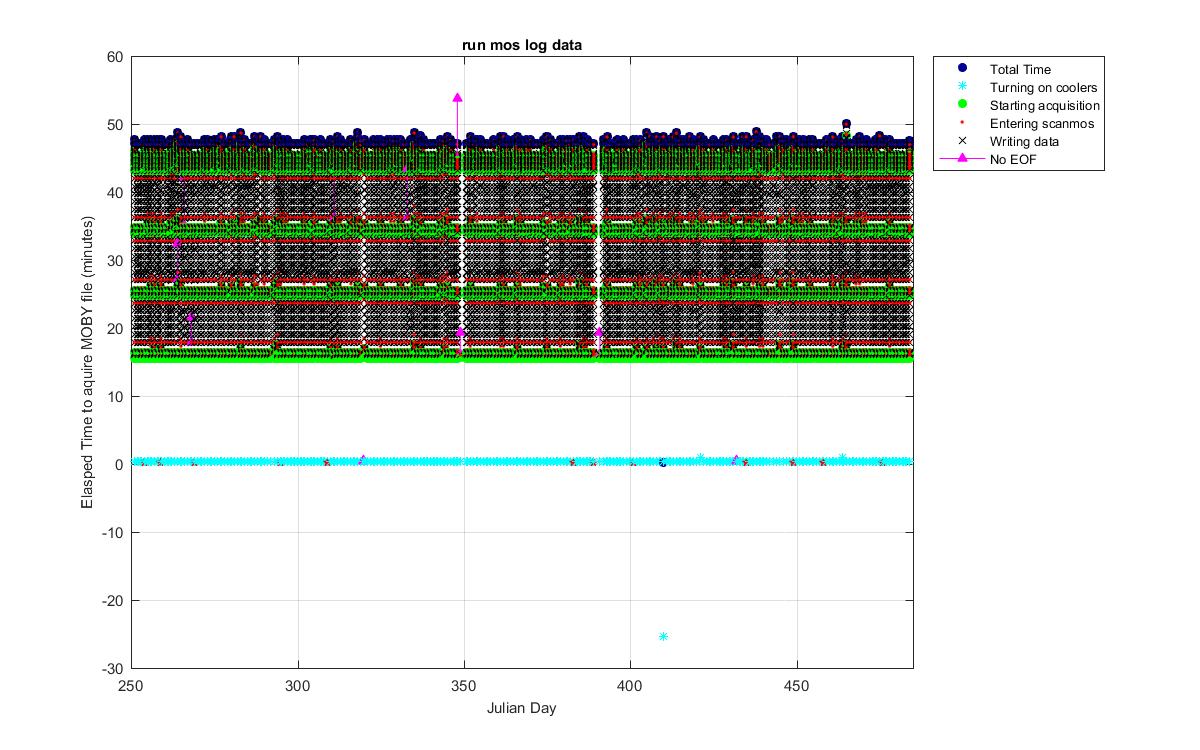Image resolution: width=1200 pixels, height=750 pixels.
Task: Click the y-axis tick label 10
Action: click(115, 397)
